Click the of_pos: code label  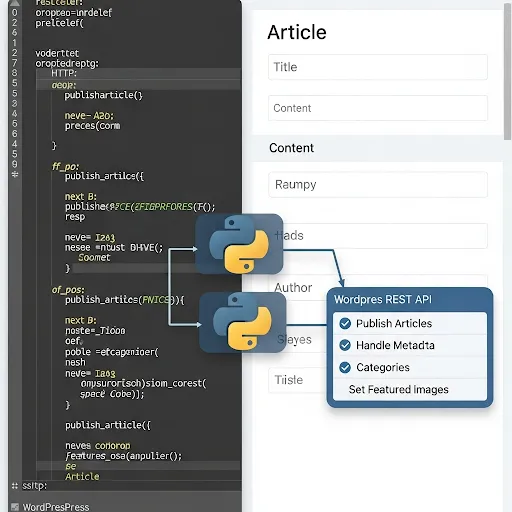68,290
